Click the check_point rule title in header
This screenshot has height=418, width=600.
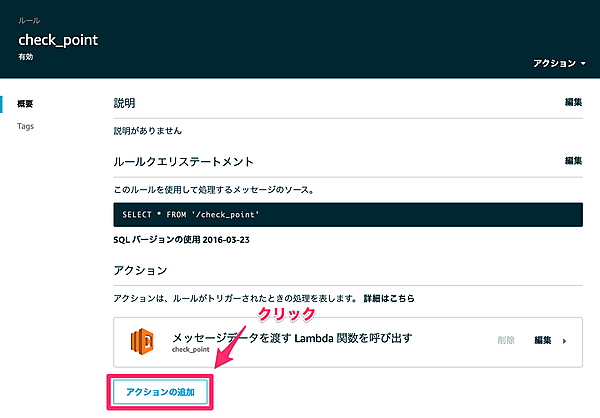click(58, 39)
